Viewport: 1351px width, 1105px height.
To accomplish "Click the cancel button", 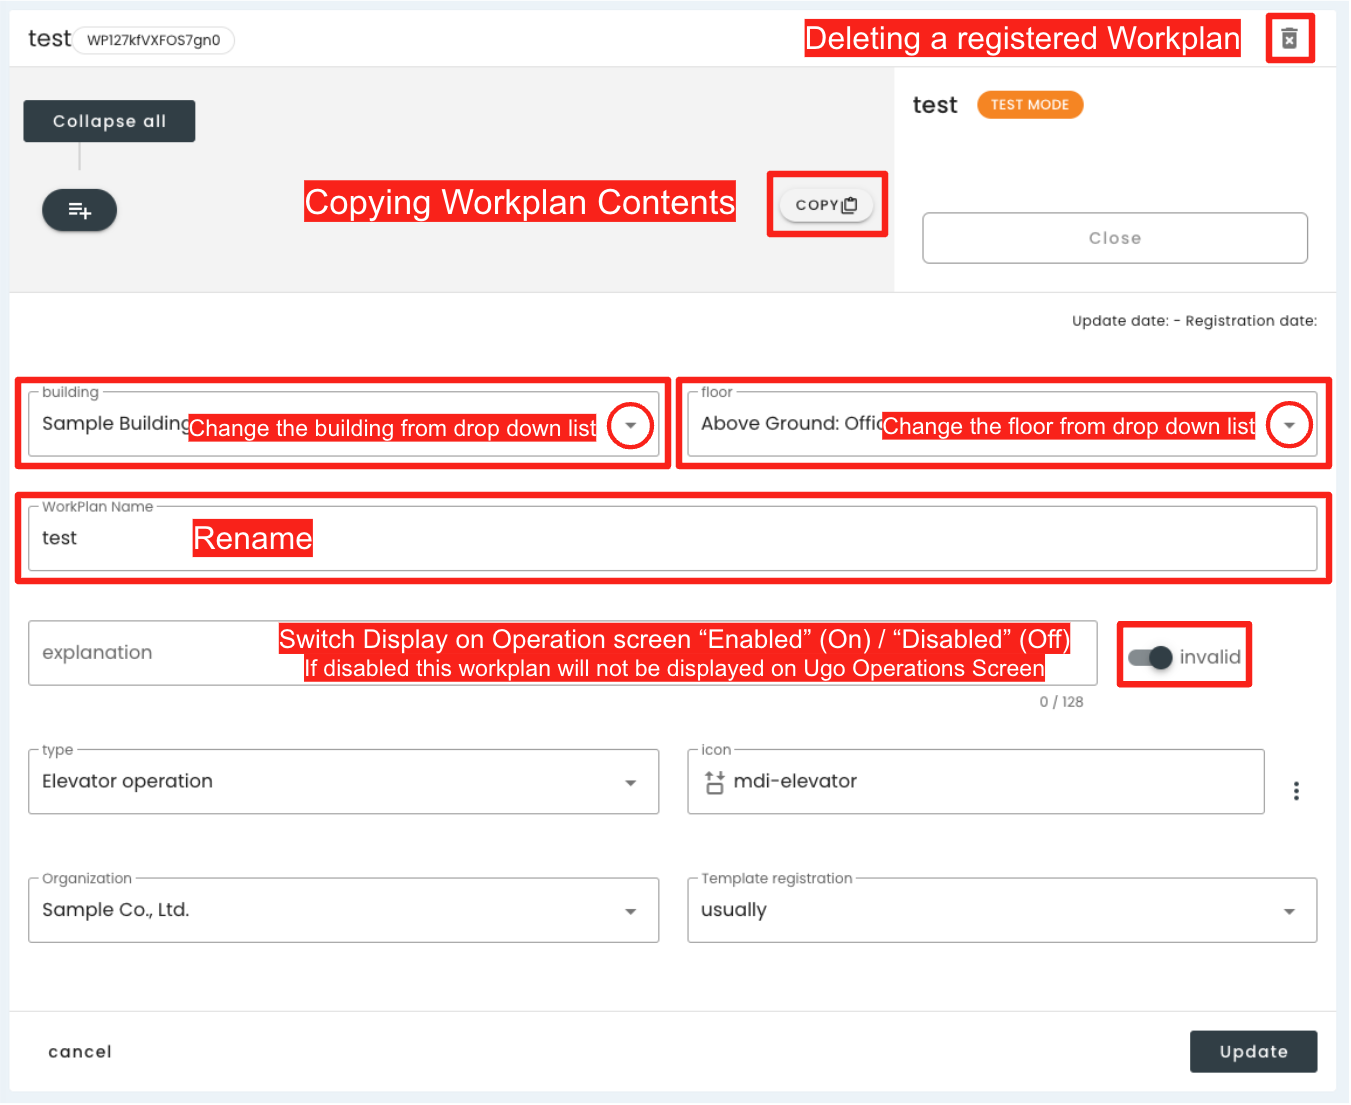I will pyautogui.click(x=80, y=1052).
